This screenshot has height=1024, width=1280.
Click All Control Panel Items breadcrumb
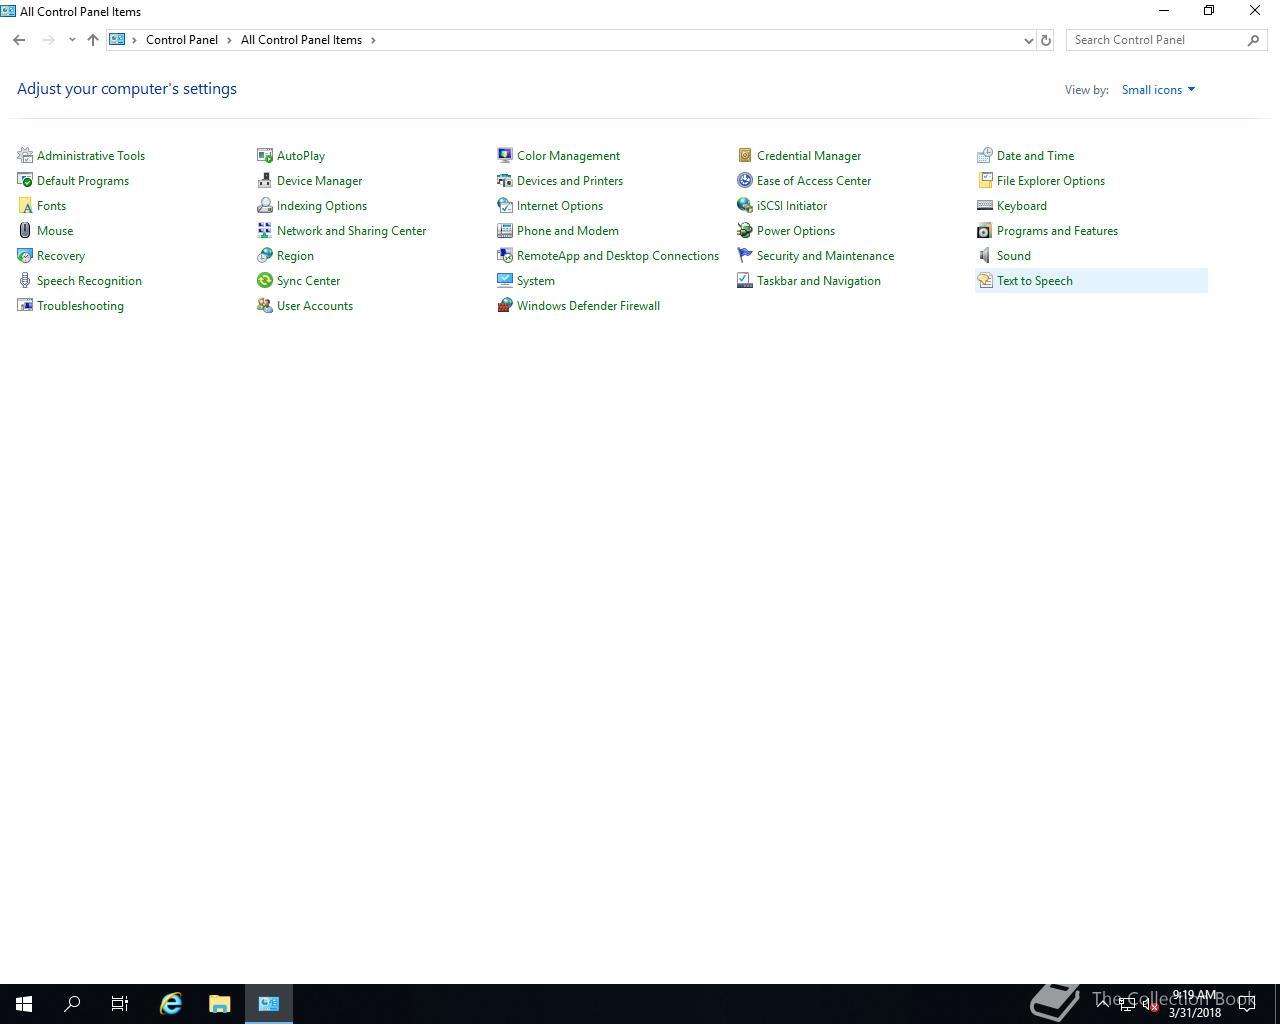(x=301, y=40)
